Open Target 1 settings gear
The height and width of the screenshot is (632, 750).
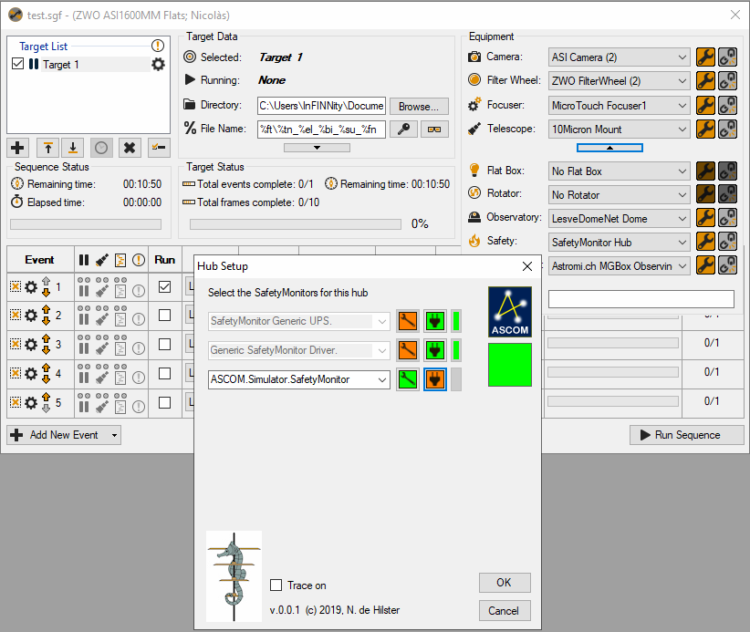tap(158, 64)
